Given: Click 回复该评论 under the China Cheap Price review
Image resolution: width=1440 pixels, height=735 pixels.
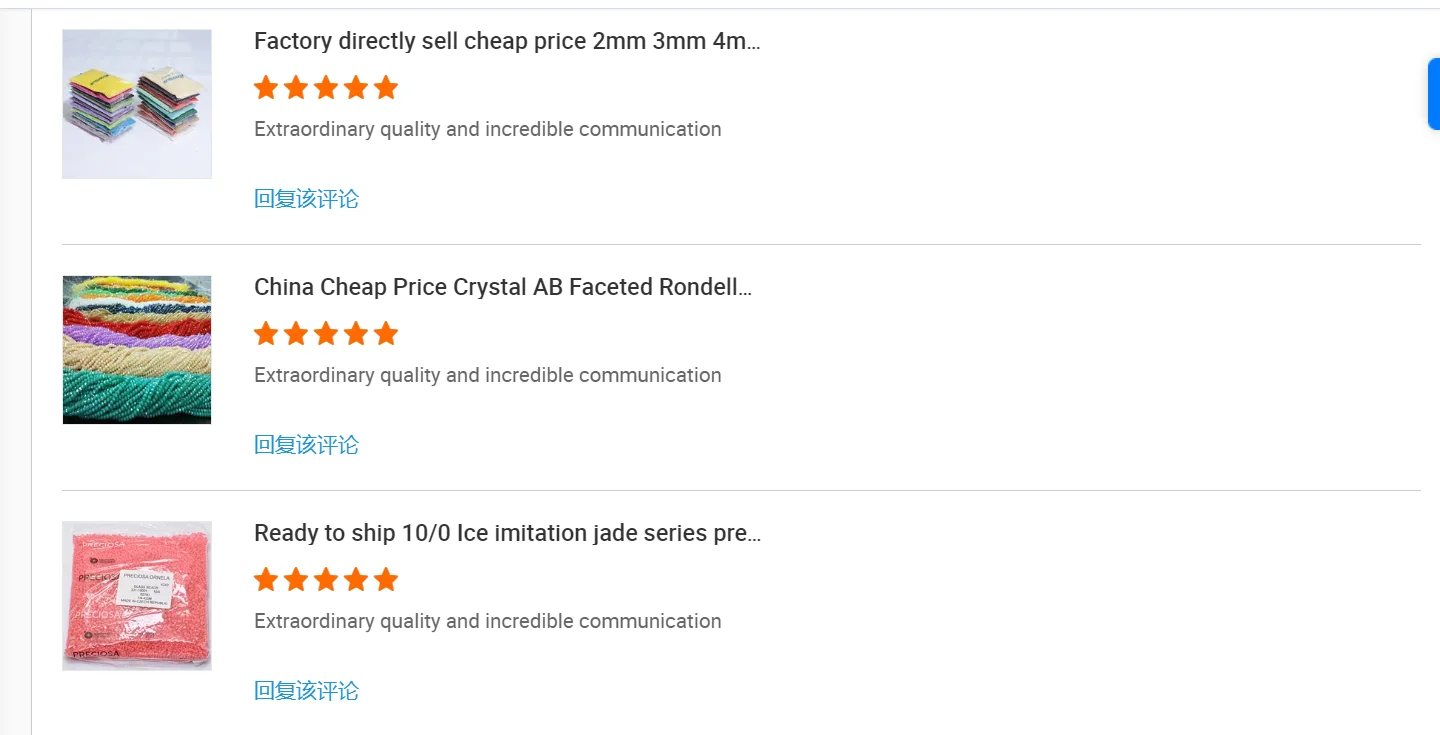Looking at the screenshot, I should [306, 445].
